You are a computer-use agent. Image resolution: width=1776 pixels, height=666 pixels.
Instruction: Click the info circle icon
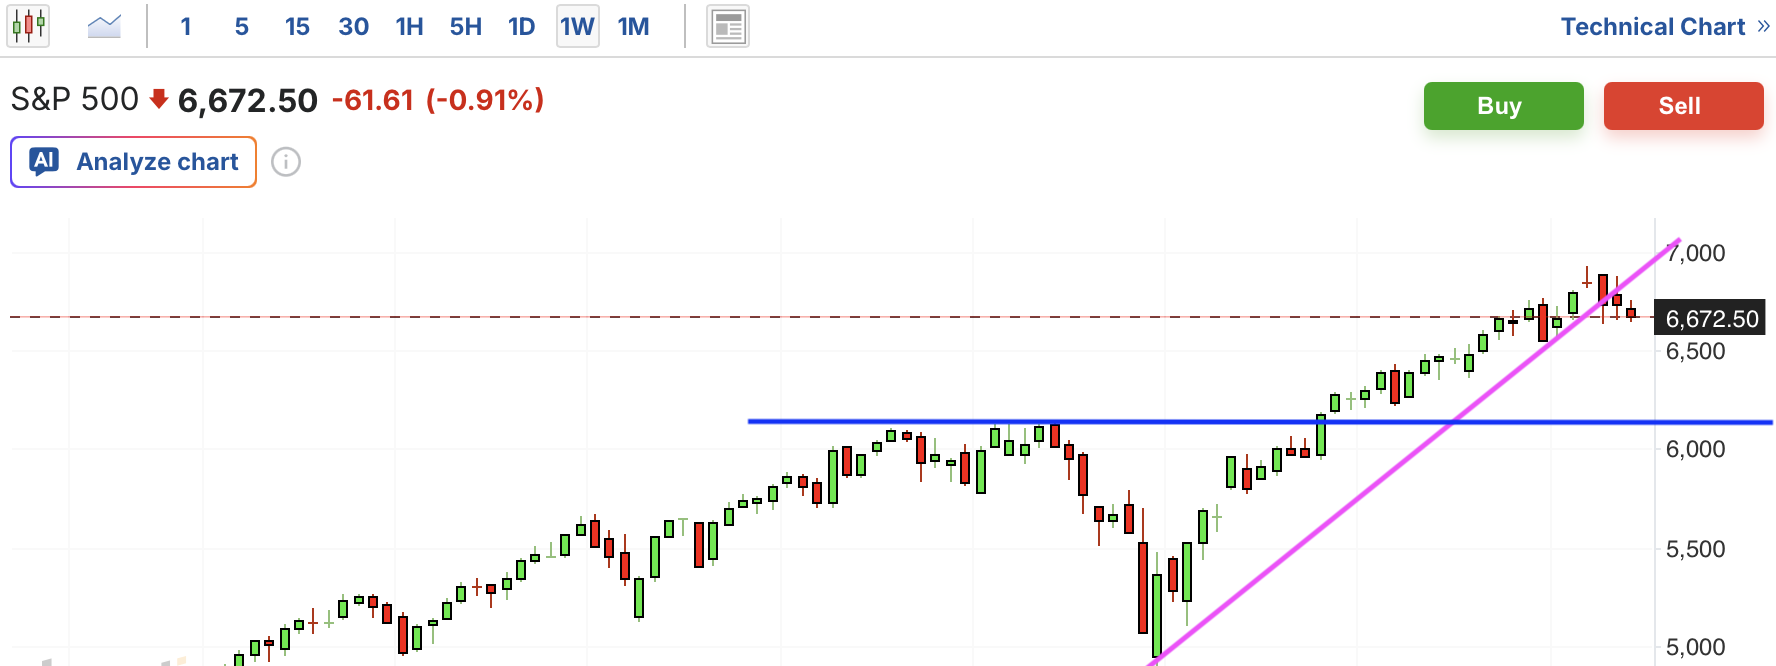coord(286,162)
